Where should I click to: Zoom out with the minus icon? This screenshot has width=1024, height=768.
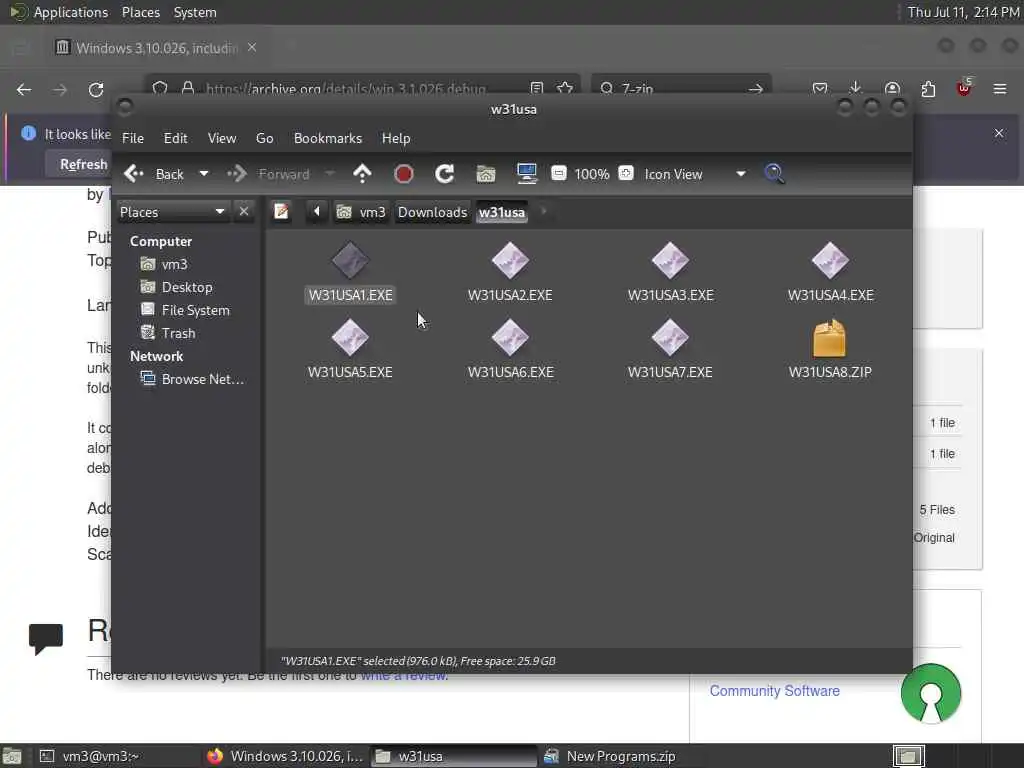click(x=558, y=173)
